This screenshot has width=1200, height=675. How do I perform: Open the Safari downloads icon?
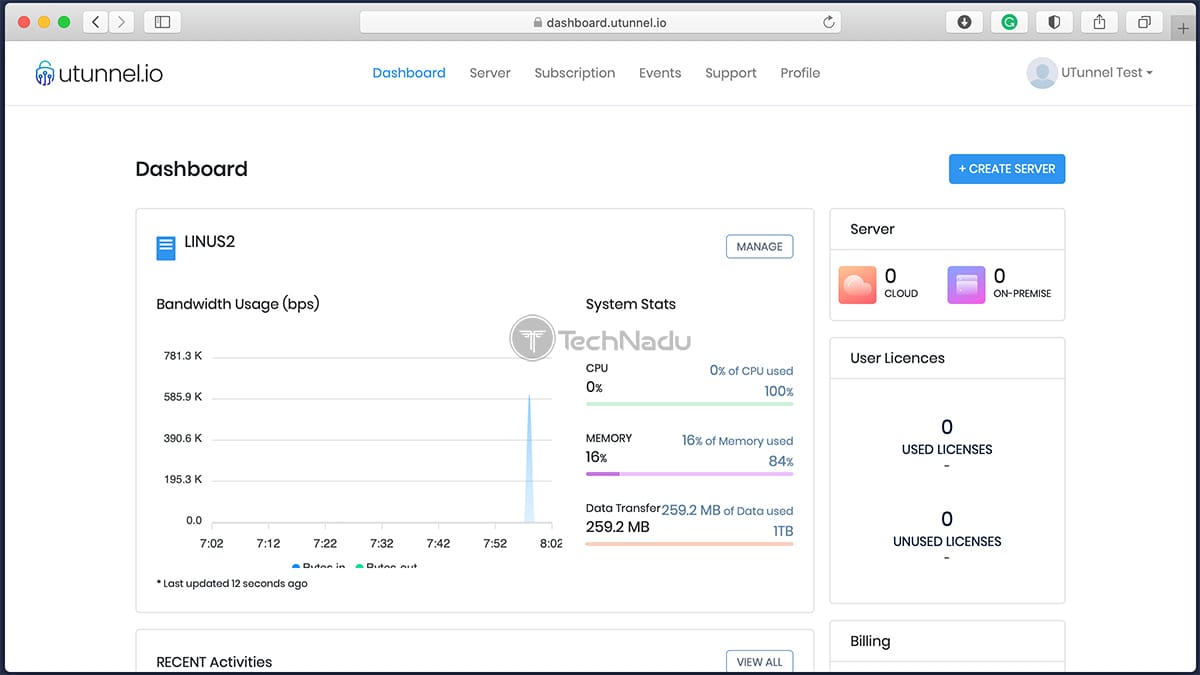tap(964, 22)
